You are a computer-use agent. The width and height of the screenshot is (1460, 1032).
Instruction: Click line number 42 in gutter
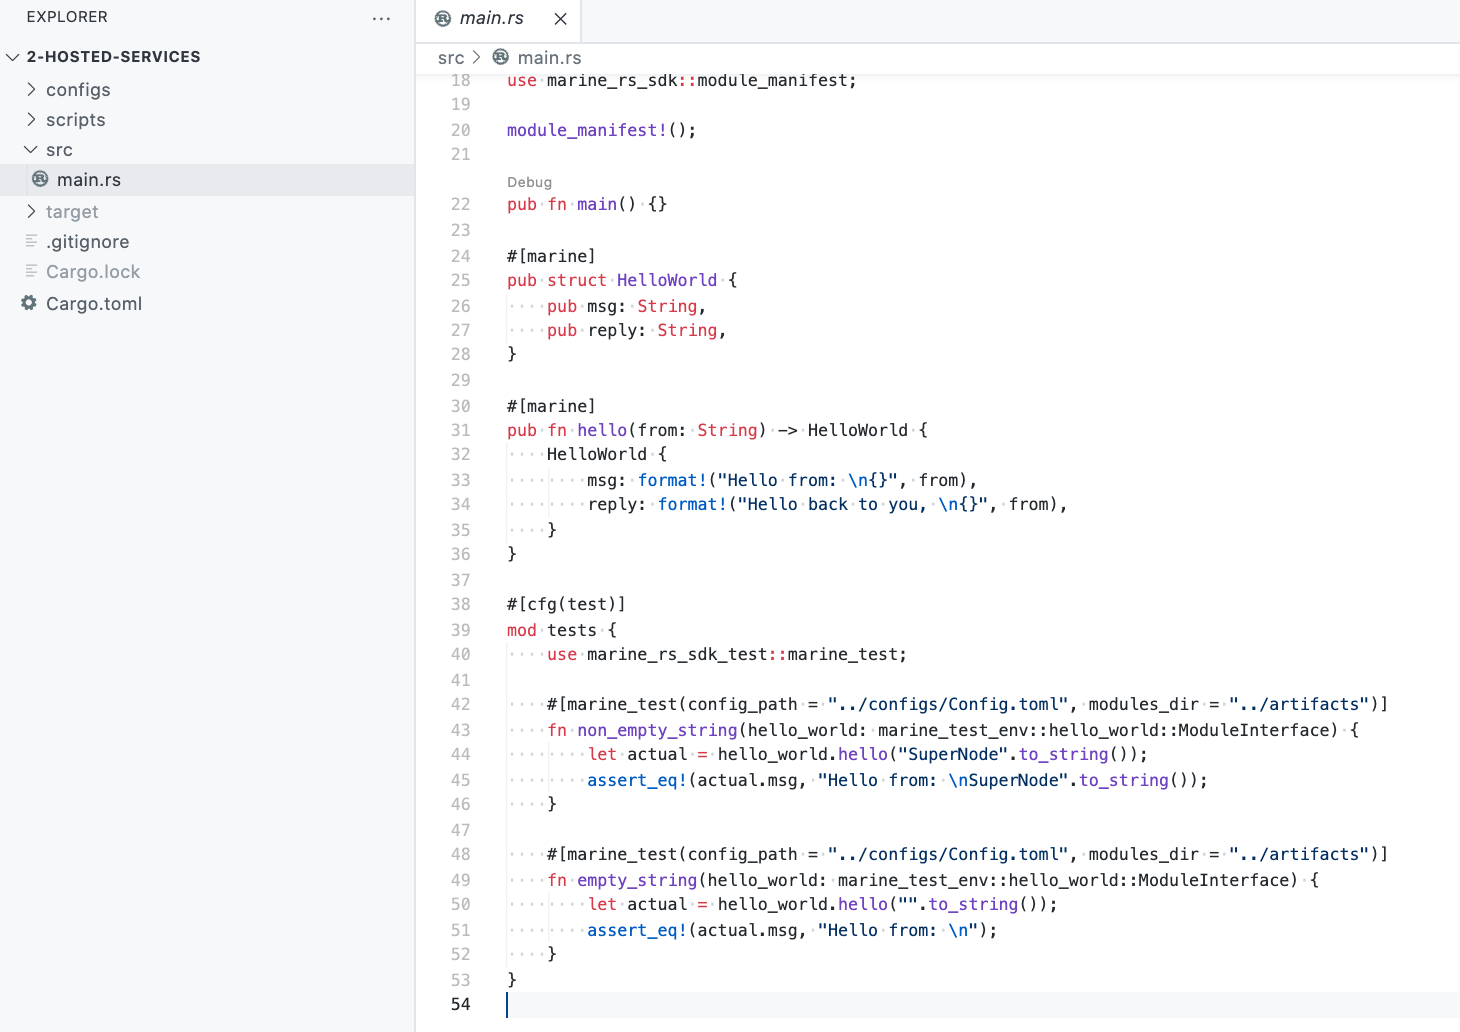(x=460, y=704)
